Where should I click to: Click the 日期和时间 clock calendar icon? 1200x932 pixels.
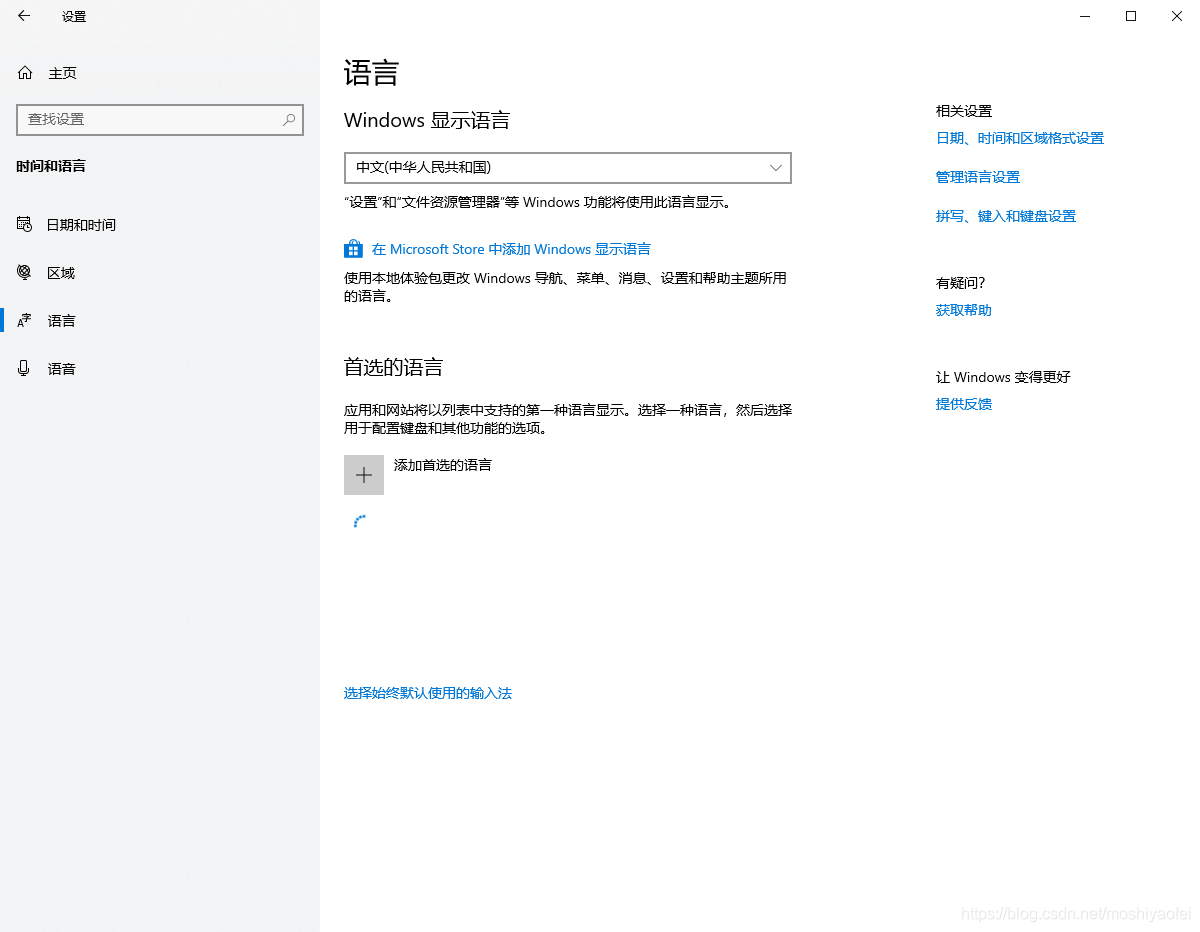(x=25, y=224)
